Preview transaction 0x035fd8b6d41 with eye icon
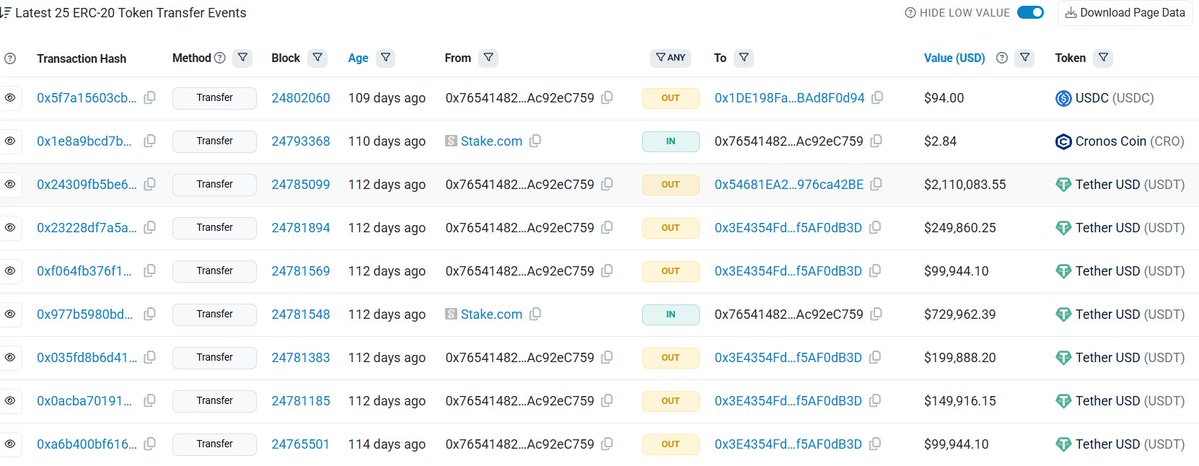This screenshot has width=1199, height=466. click(10, 357)
